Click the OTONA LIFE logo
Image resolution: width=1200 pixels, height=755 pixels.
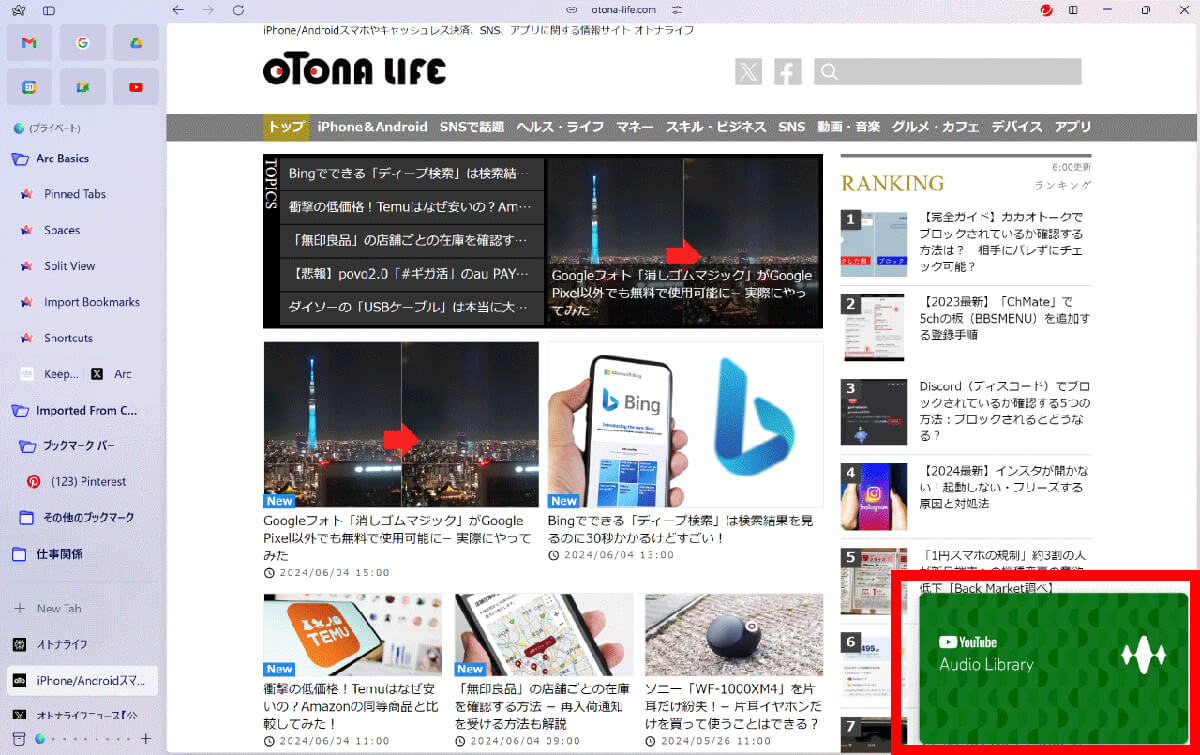[x=354, y=70]
